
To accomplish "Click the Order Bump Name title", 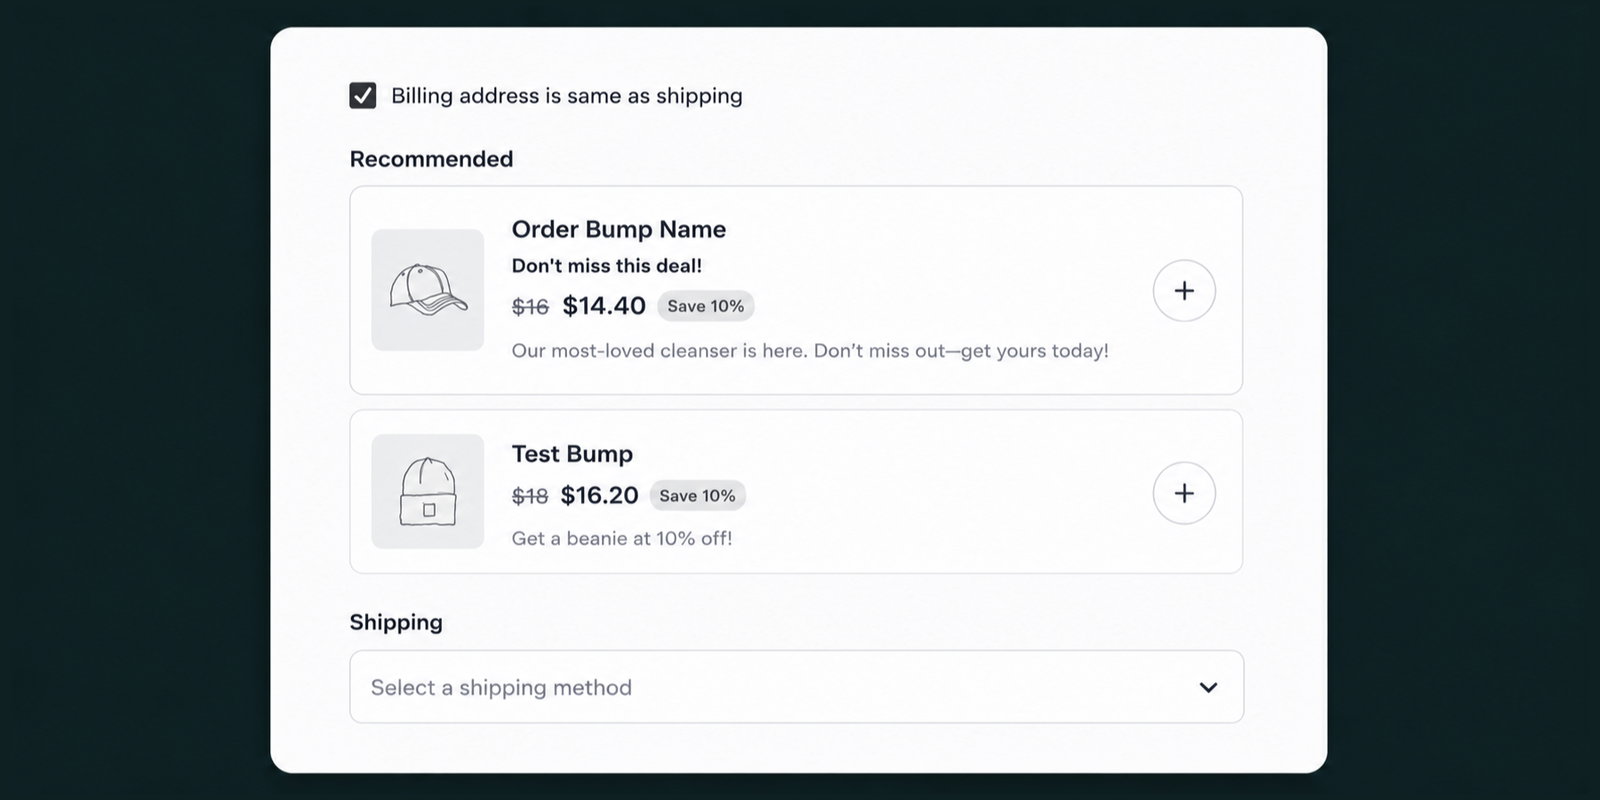I will click(619, 229).
